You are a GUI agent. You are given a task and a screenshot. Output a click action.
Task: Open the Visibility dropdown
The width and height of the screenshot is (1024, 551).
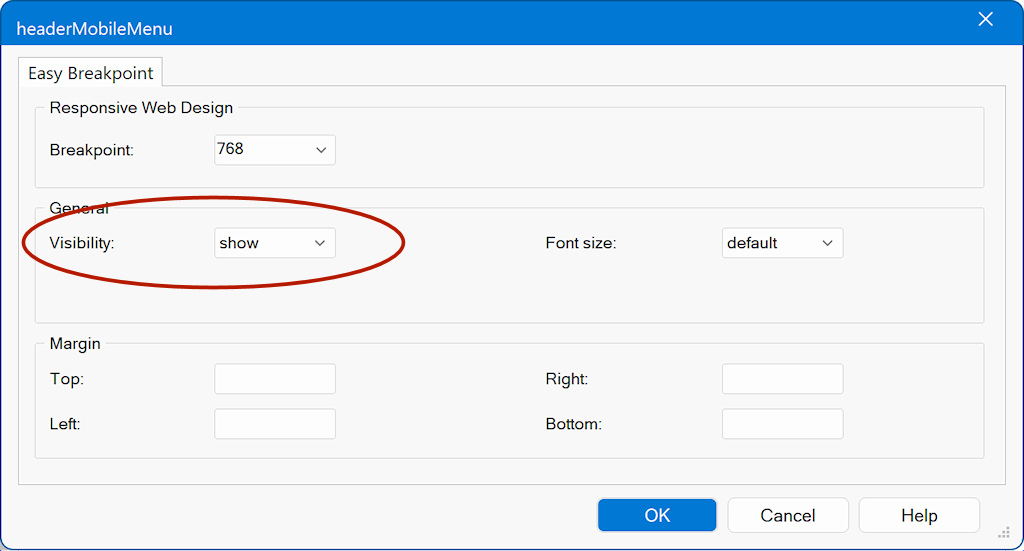pyautogui.click(x=275, y=243)
